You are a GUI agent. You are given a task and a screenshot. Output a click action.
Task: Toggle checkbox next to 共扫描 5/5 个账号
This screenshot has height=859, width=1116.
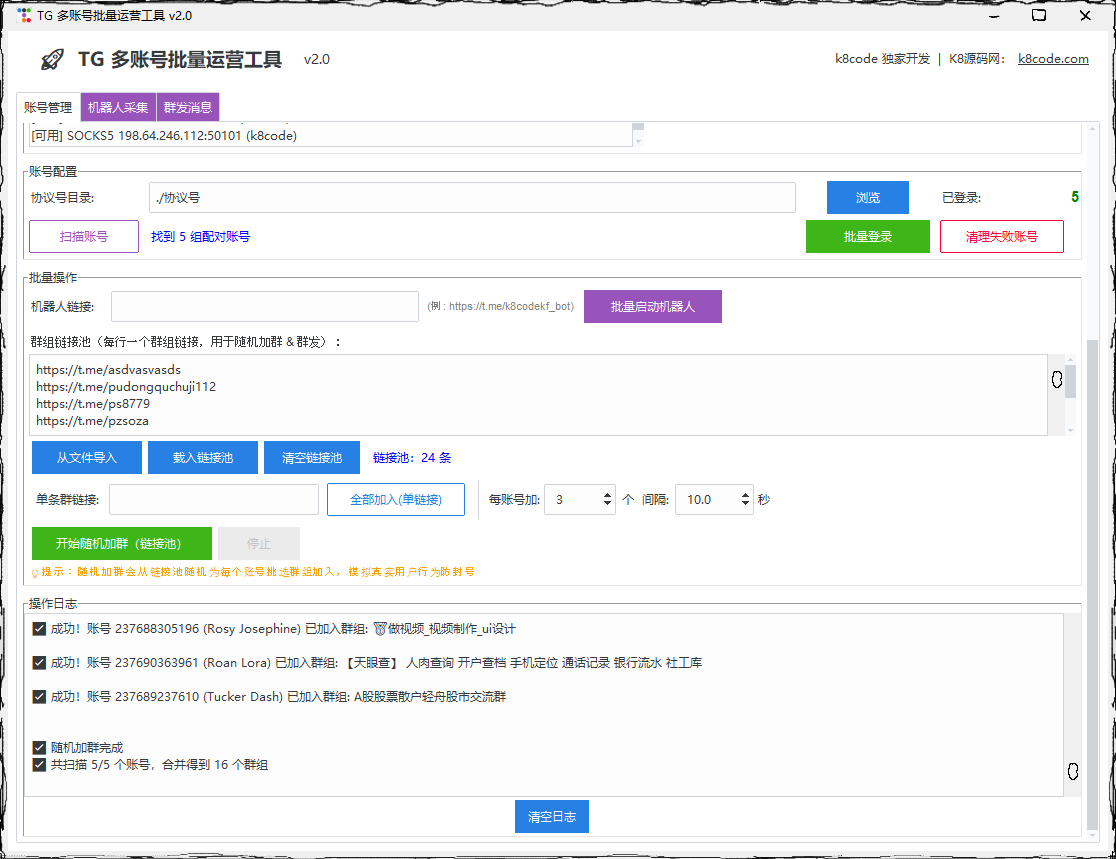tap(40, 765)
